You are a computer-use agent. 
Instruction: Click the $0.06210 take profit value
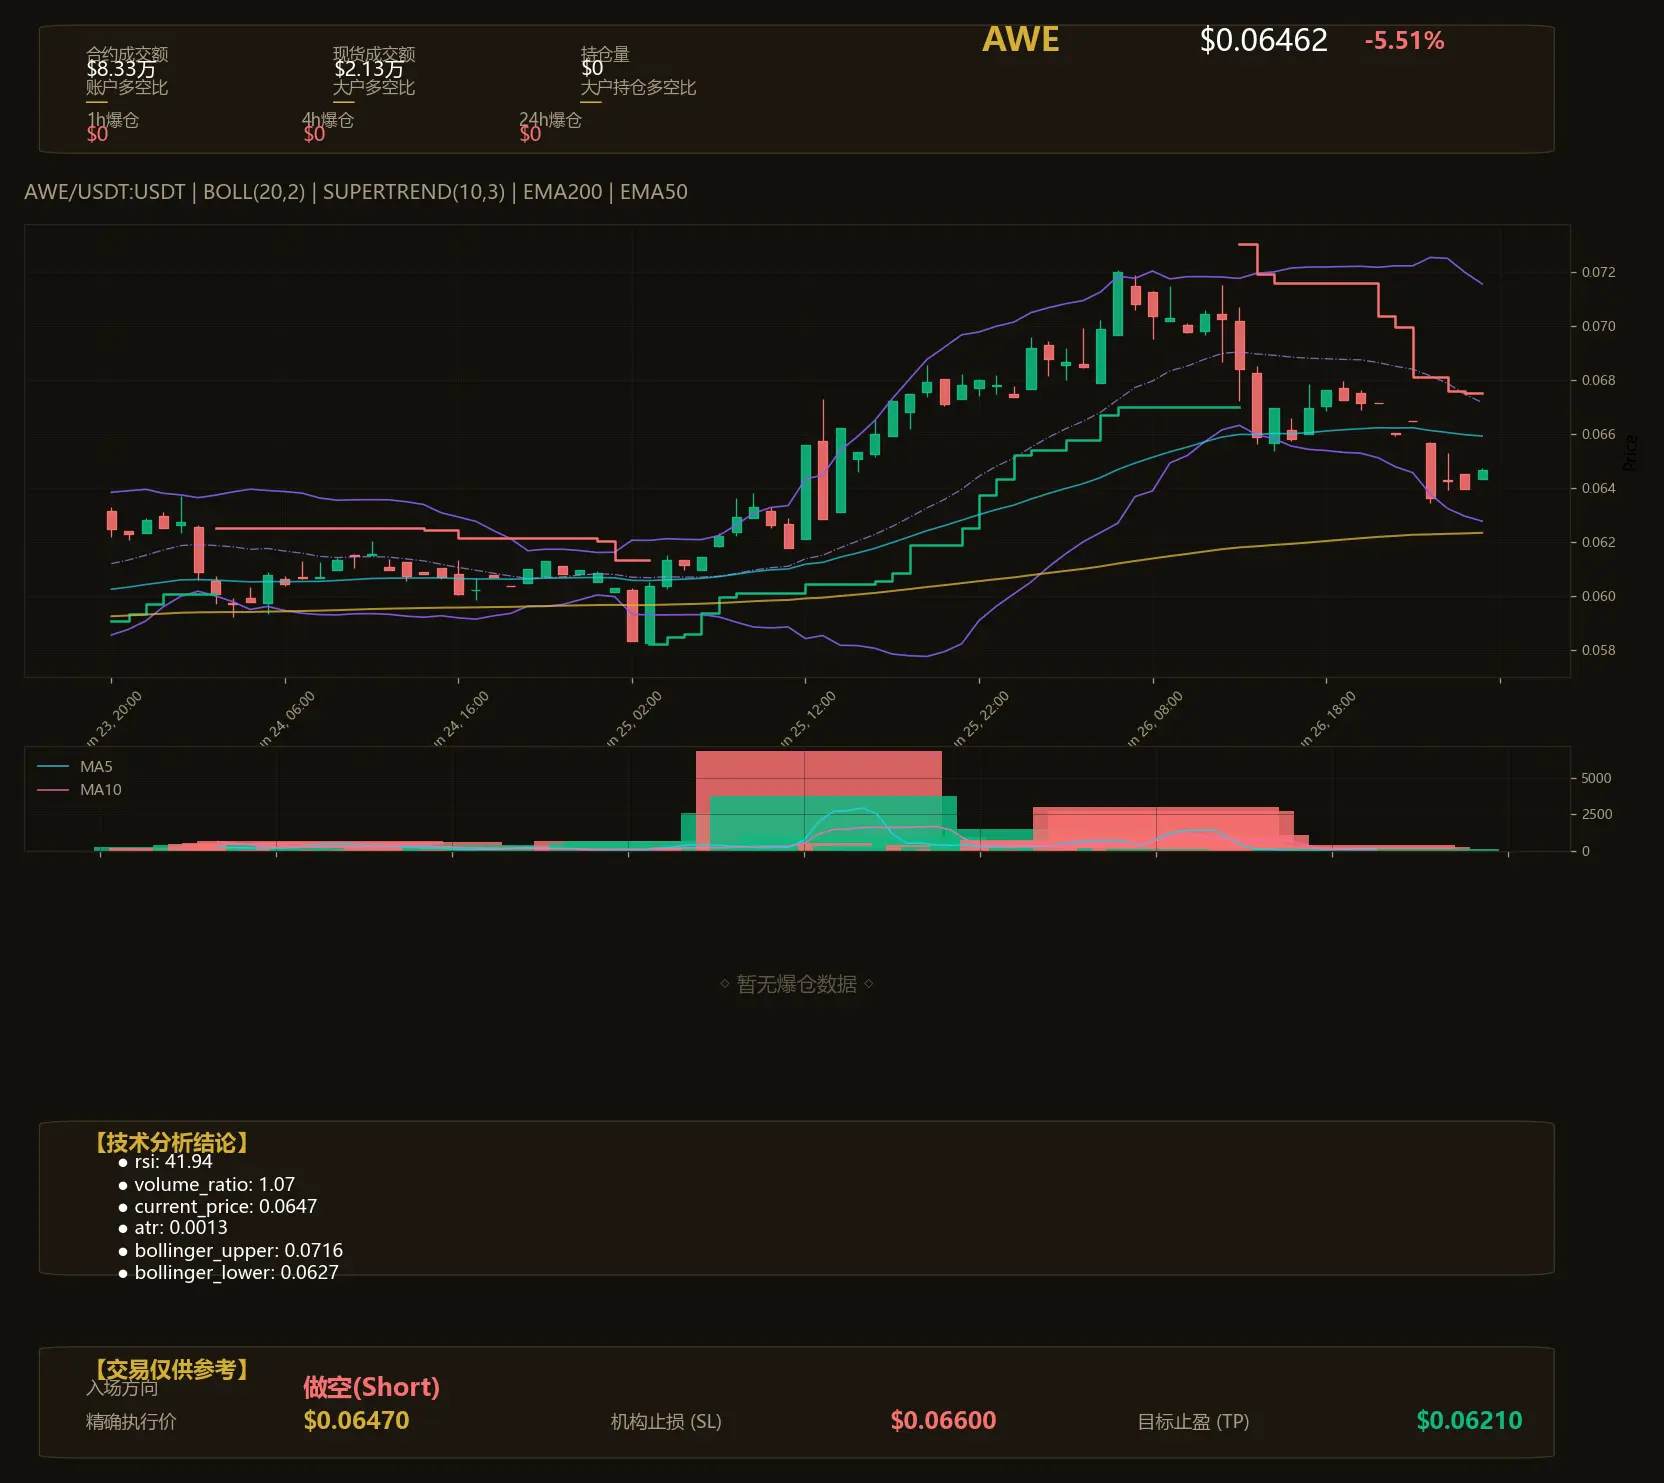point(1470,1421)
